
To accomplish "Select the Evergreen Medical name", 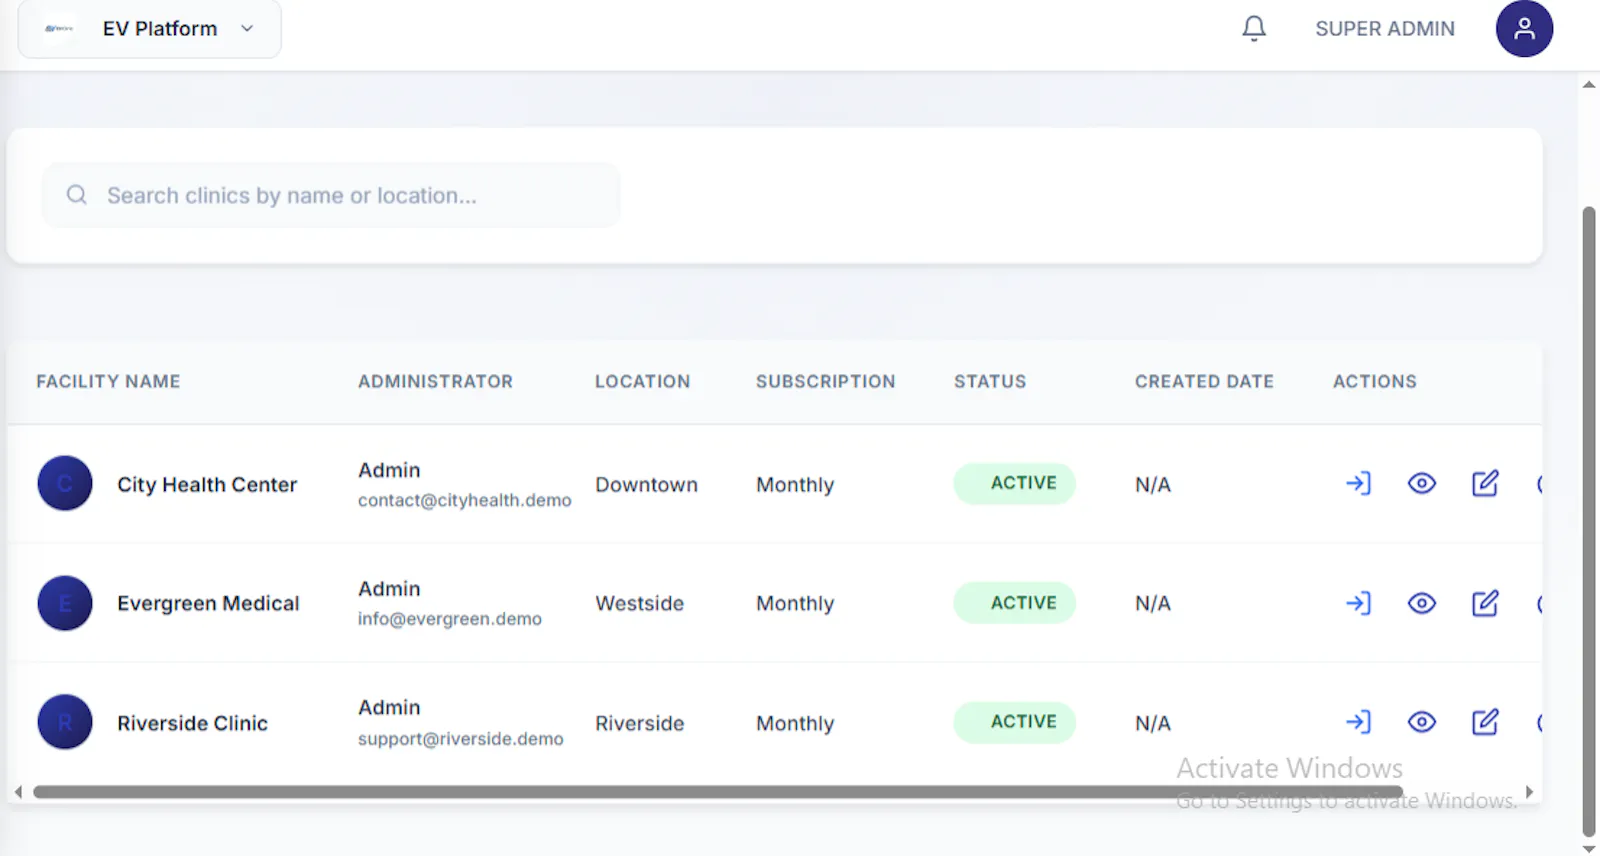I will pyautogui.click(x=208, y=604).
